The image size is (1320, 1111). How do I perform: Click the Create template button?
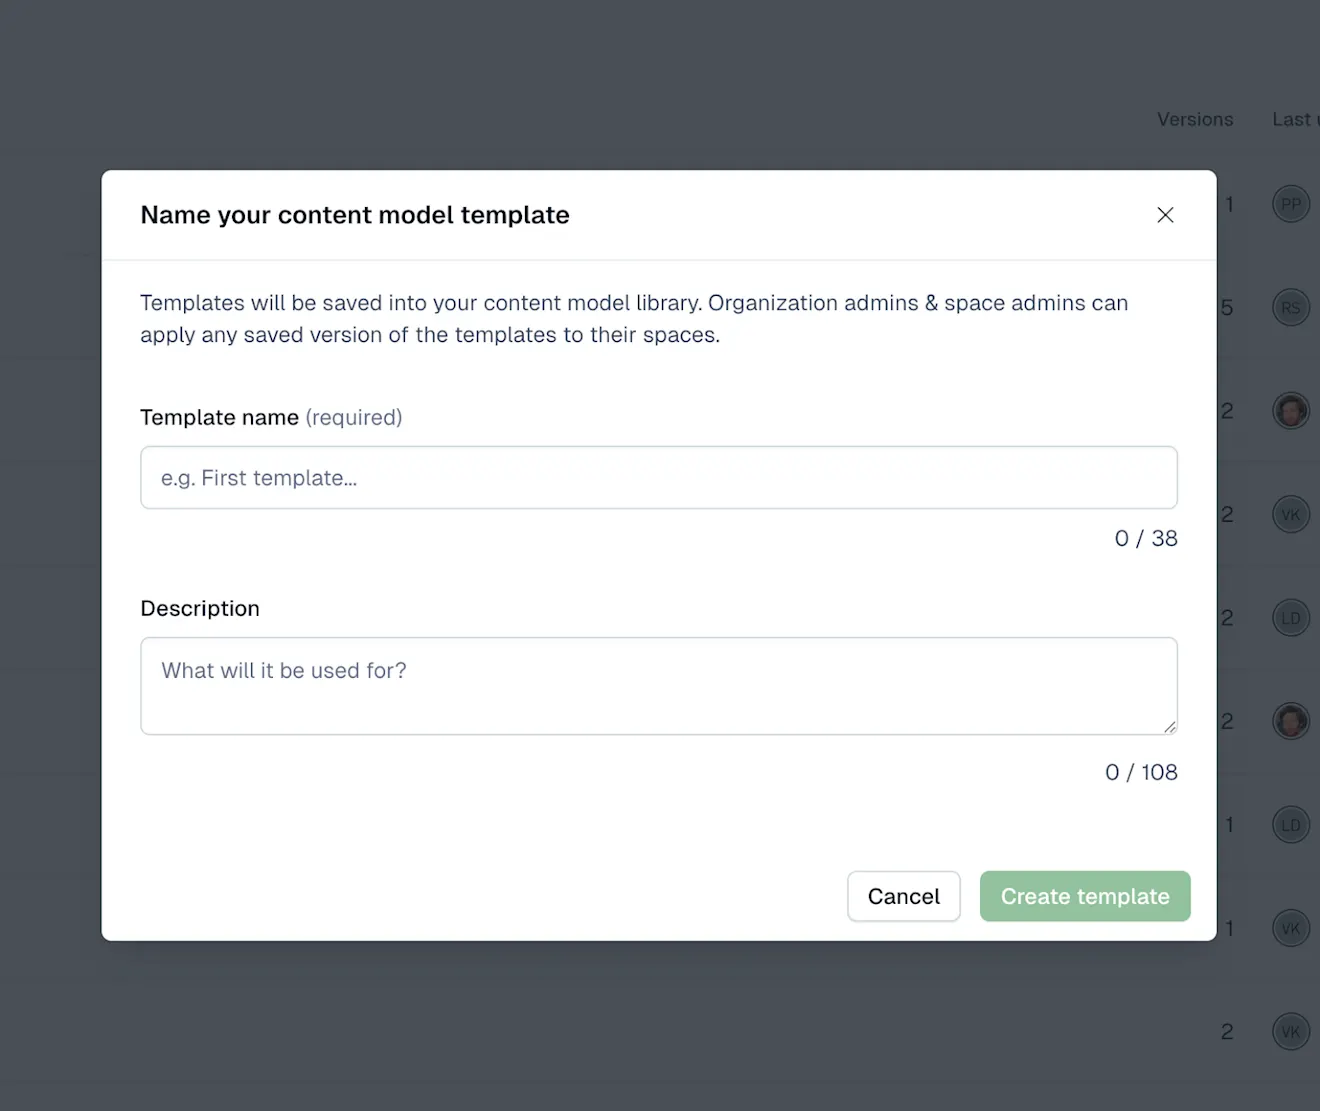[1085, 896]
